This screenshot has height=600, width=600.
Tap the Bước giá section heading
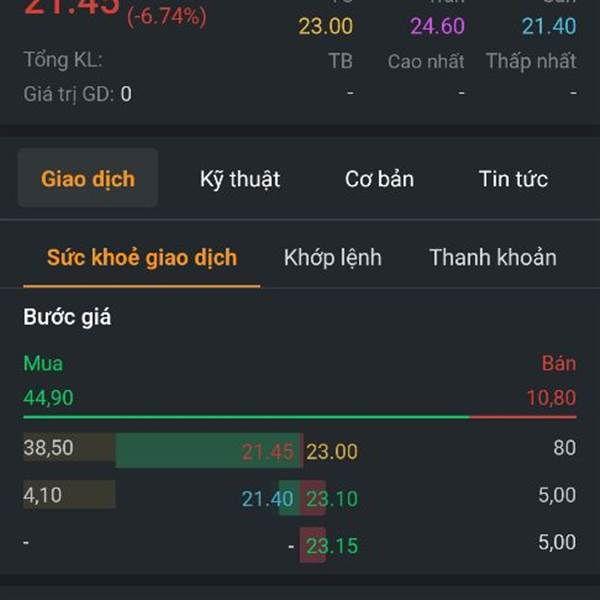tap(67, 318)
